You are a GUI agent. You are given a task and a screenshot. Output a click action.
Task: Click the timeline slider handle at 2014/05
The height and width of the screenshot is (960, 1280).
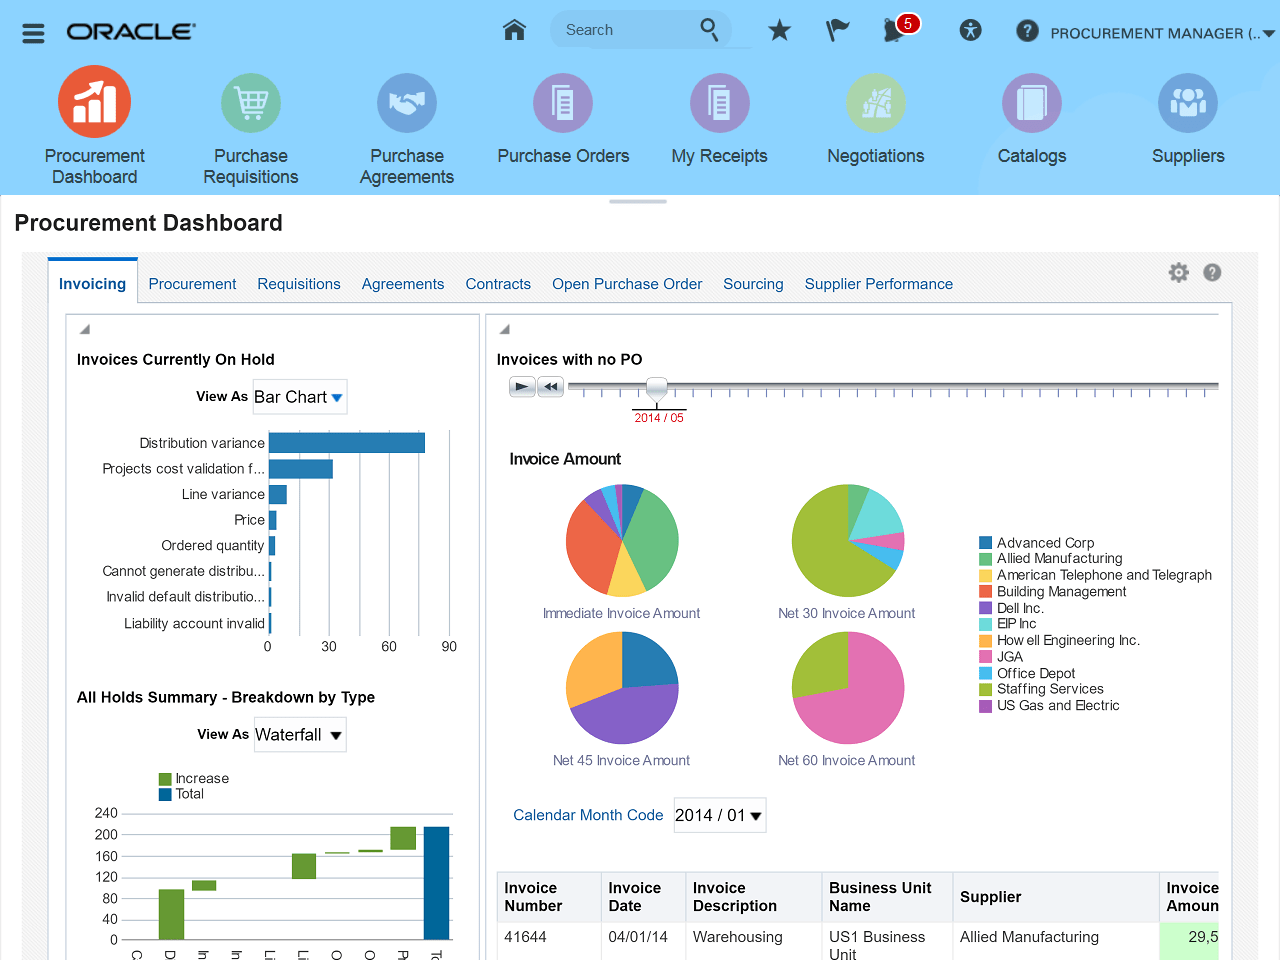[x=657, y=387]
